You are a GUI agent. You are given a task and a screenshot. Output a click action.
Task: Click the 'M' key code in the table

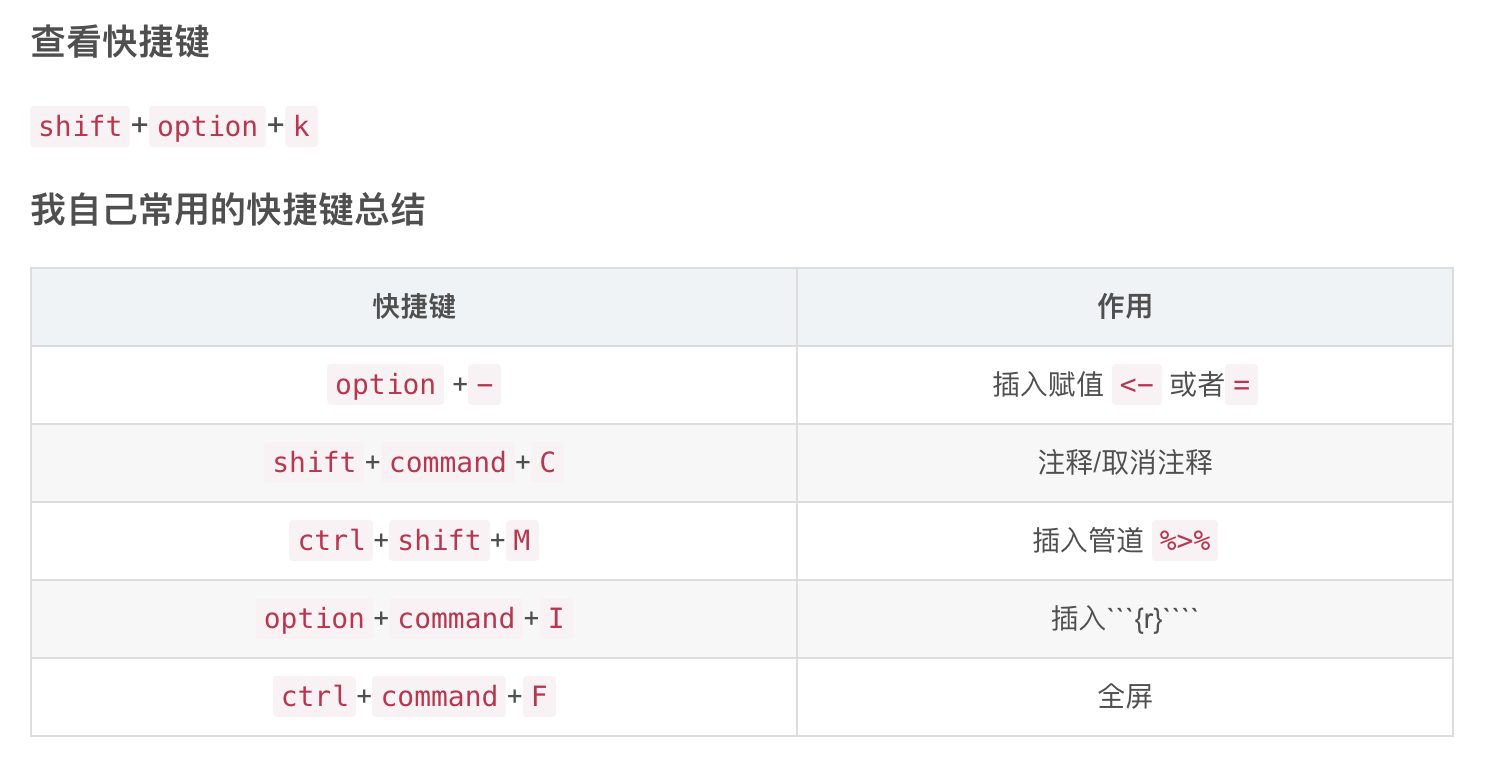(x=522, y=541)
